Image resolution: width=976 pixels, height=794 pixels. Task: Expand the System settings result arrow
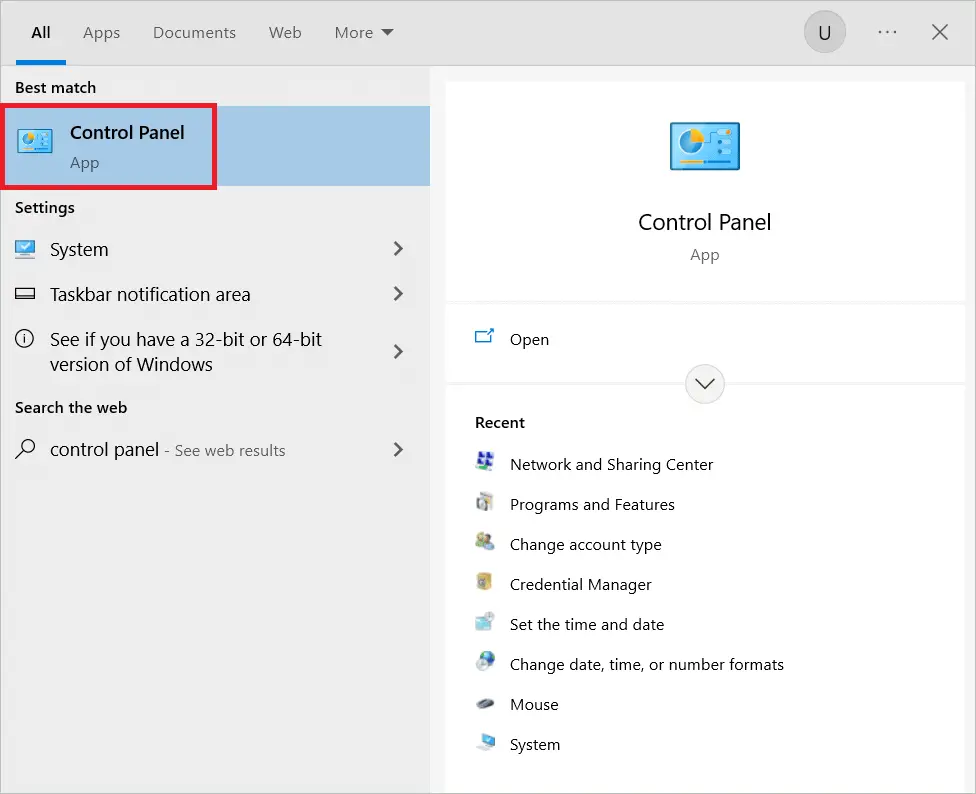398,249
